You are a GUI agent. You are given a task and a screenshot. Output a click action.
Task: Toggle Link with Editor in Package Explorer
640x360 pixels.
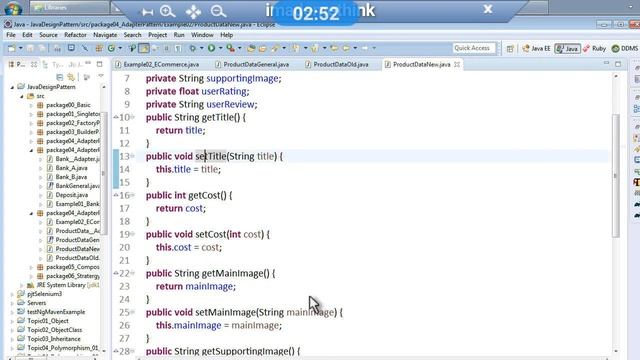tap(71, 77)
